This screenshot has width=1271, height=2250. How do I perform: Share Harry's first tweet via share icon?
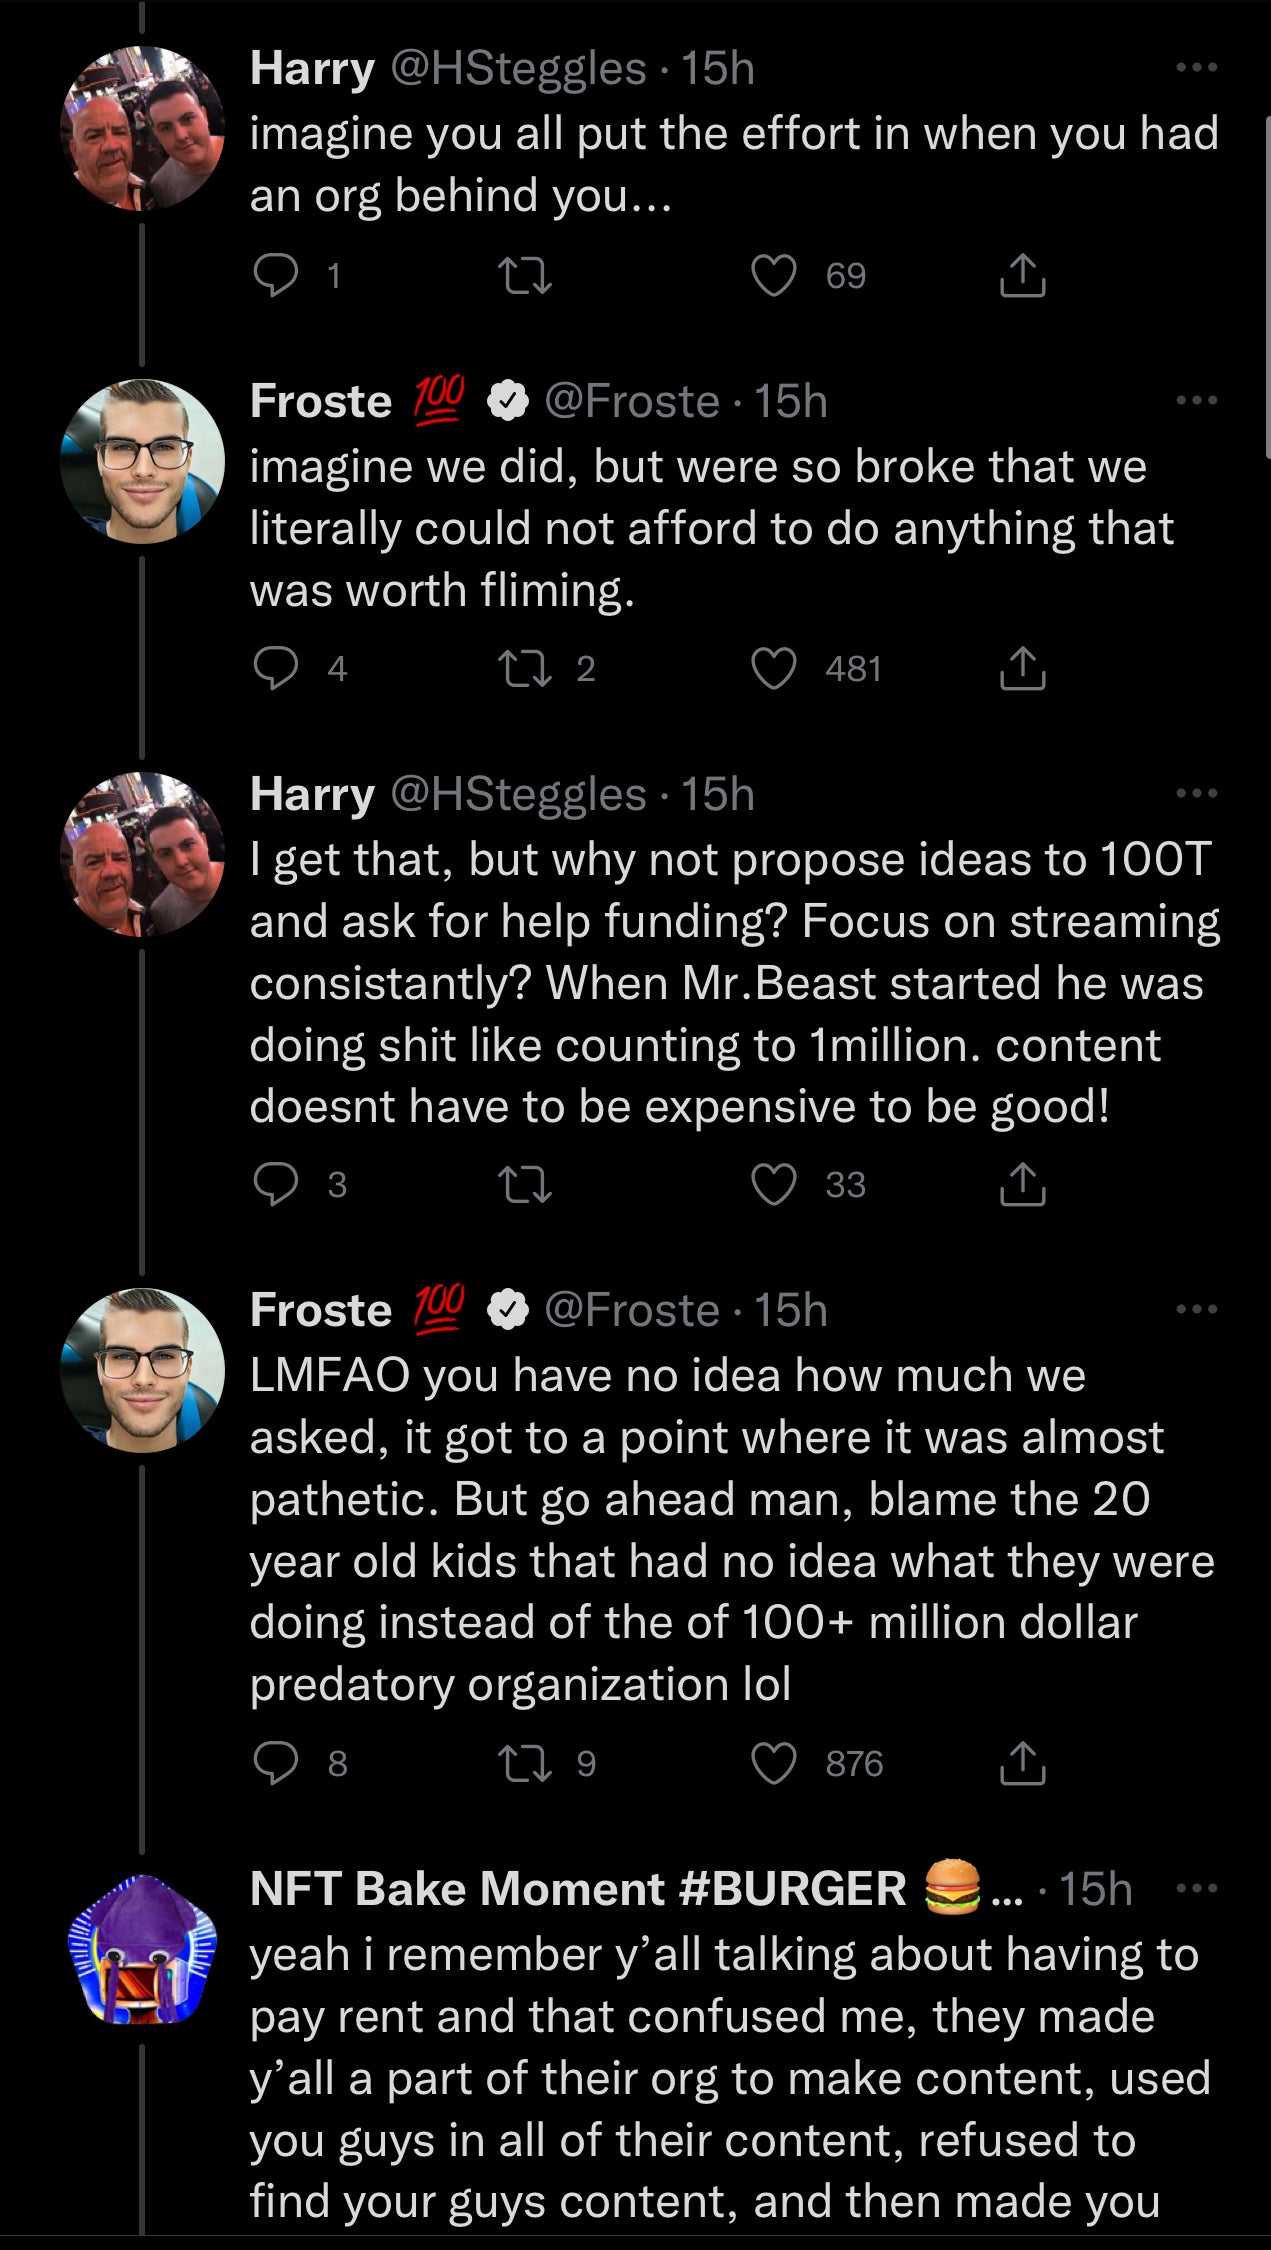[x=1022, y=275]
